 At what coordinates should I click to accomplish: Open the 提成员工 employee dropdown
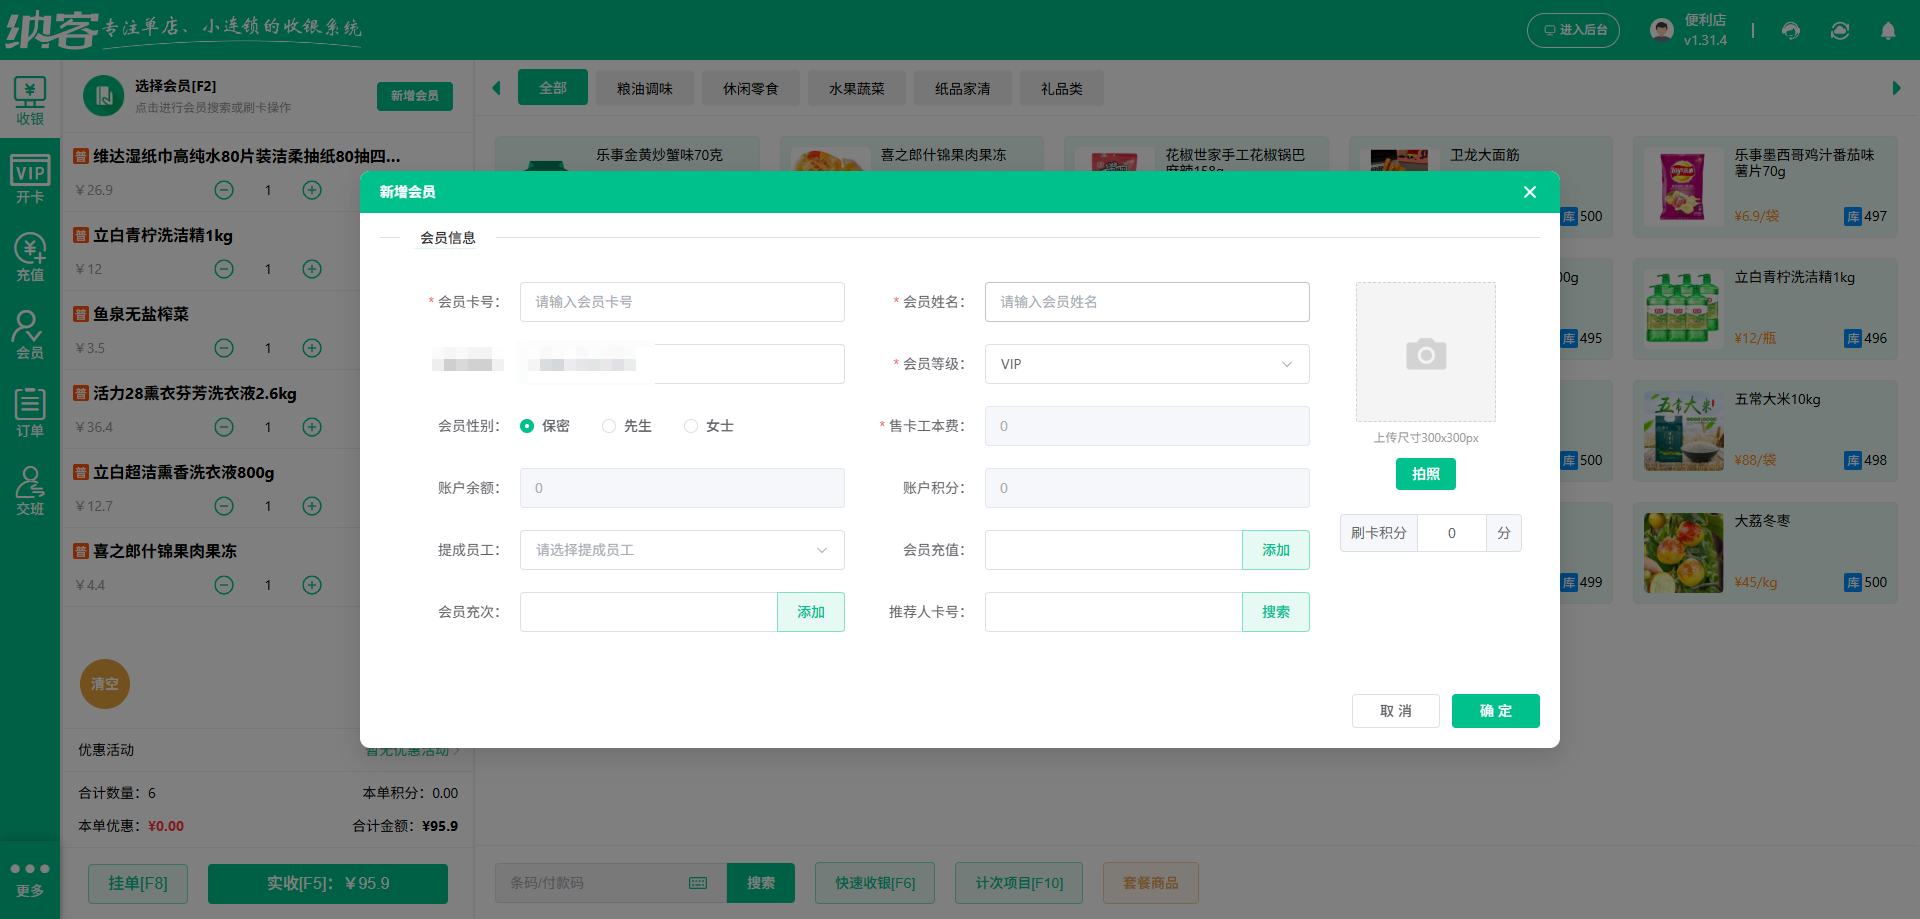[x=681, y=550]
